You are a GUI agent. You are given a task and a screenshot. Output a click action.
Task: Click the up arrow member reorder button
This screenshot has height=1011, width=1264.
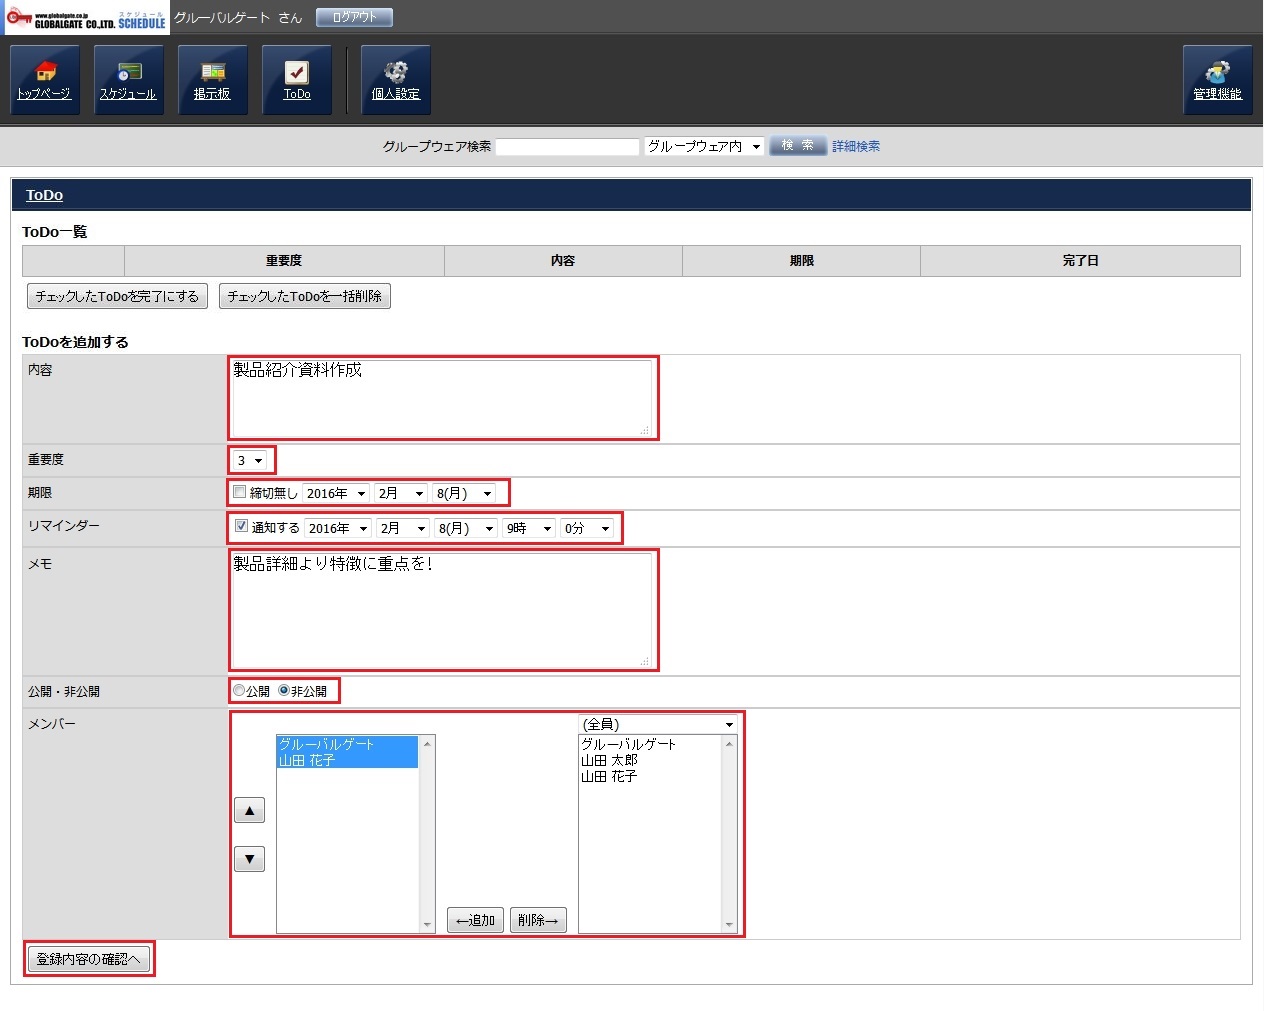coord(249,810)
